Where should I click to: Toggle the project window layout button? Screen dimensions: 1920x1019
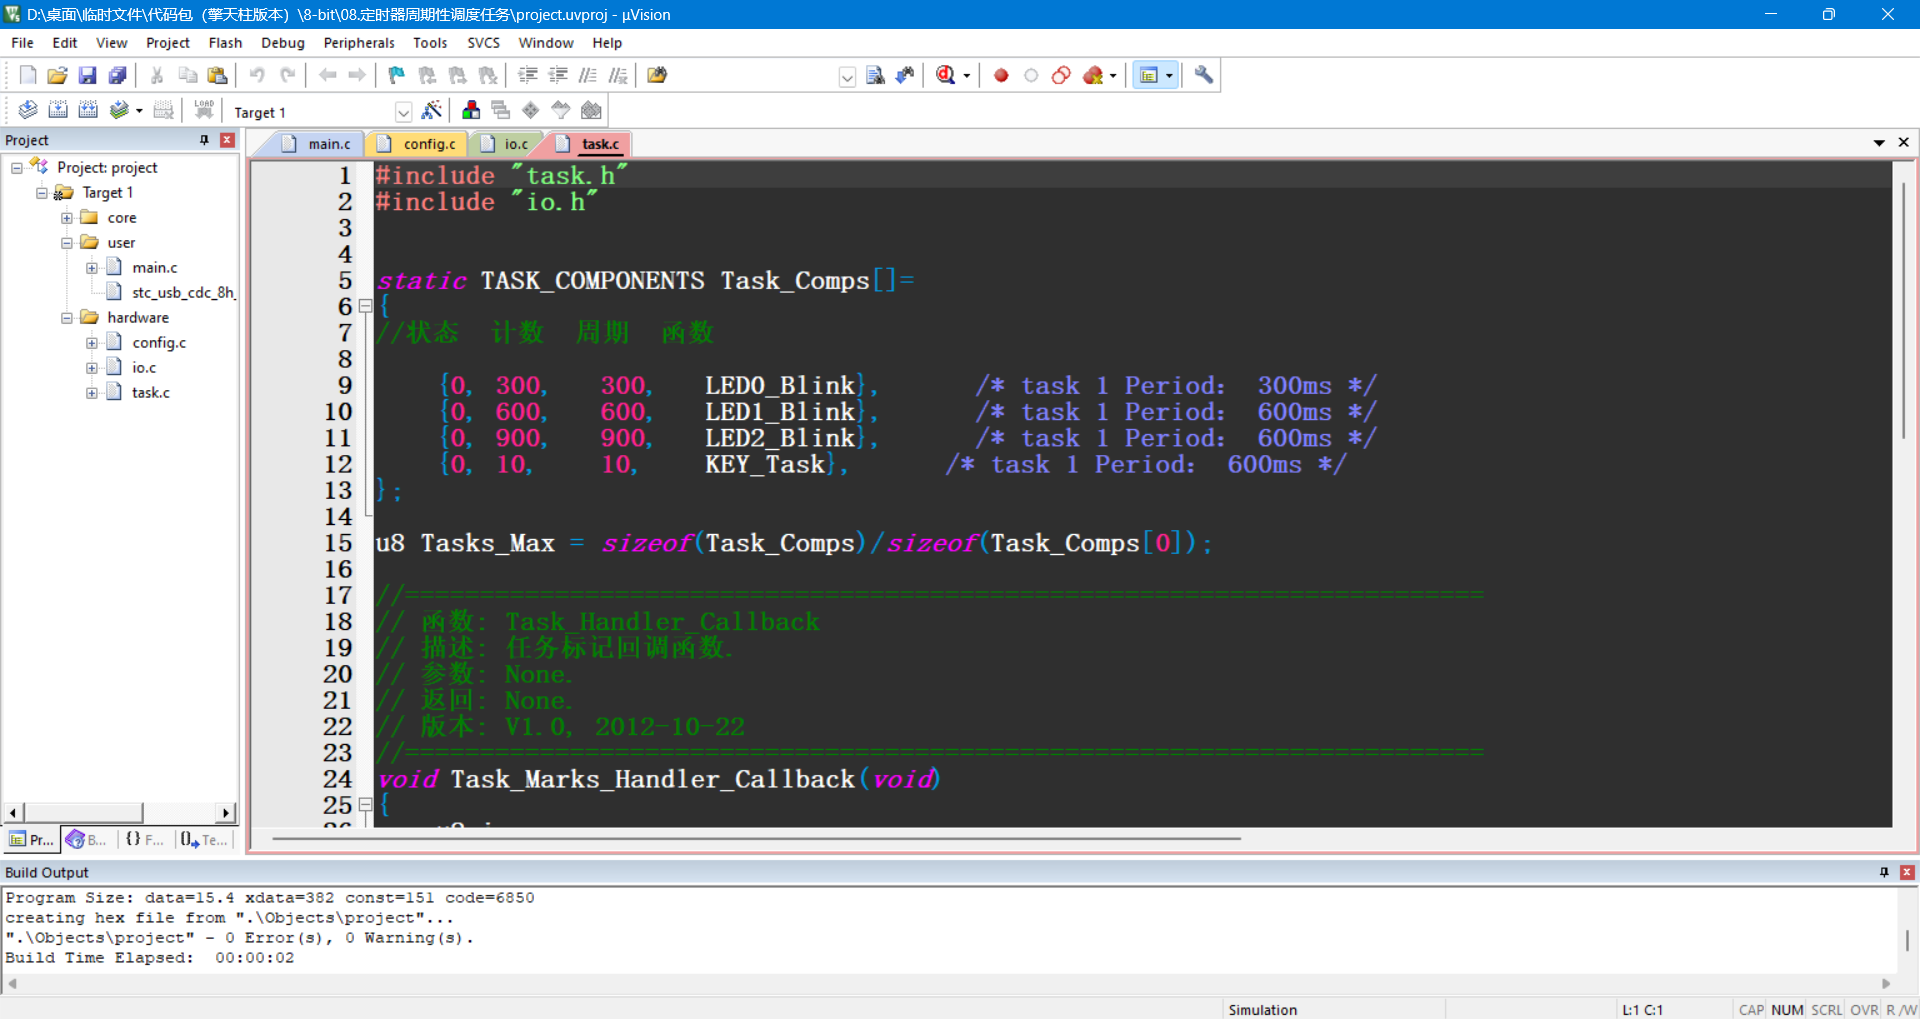[x=1149, y=75]
